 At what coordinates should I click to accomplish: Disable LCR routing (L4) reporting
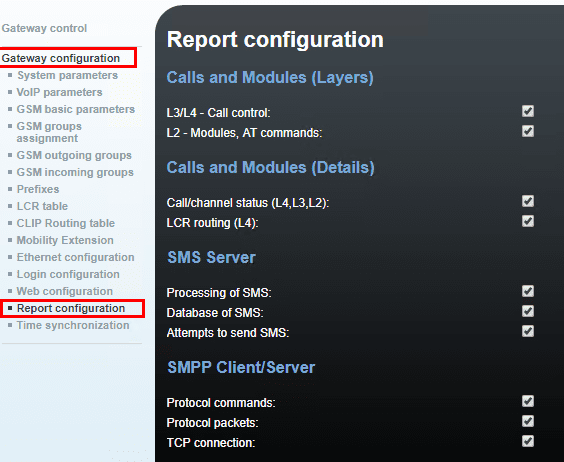click(x=528, y=221)
